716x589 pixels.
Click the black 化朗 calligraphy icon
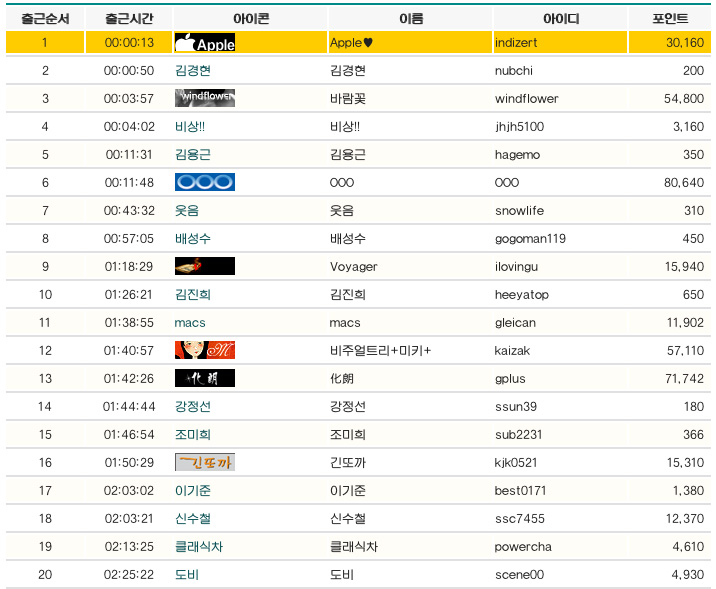coord(205,378)
